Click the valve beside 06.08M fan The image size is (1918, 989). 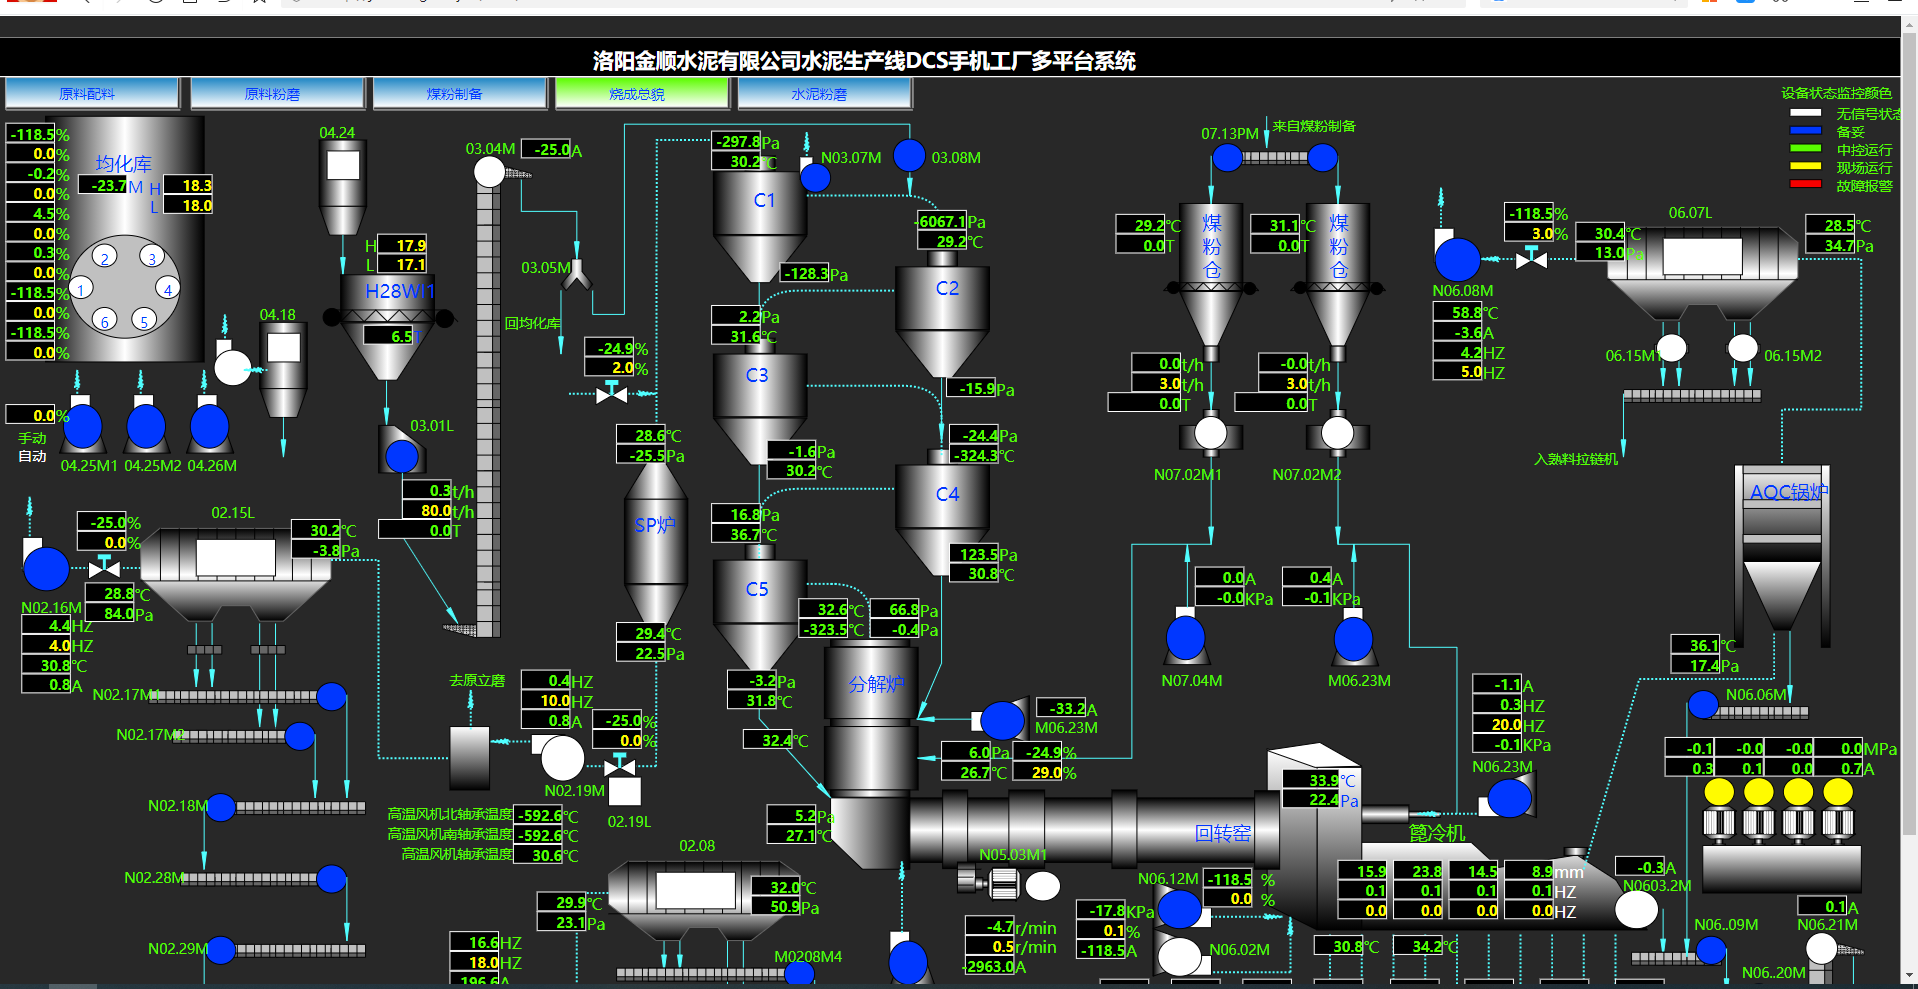(1531, 259)
